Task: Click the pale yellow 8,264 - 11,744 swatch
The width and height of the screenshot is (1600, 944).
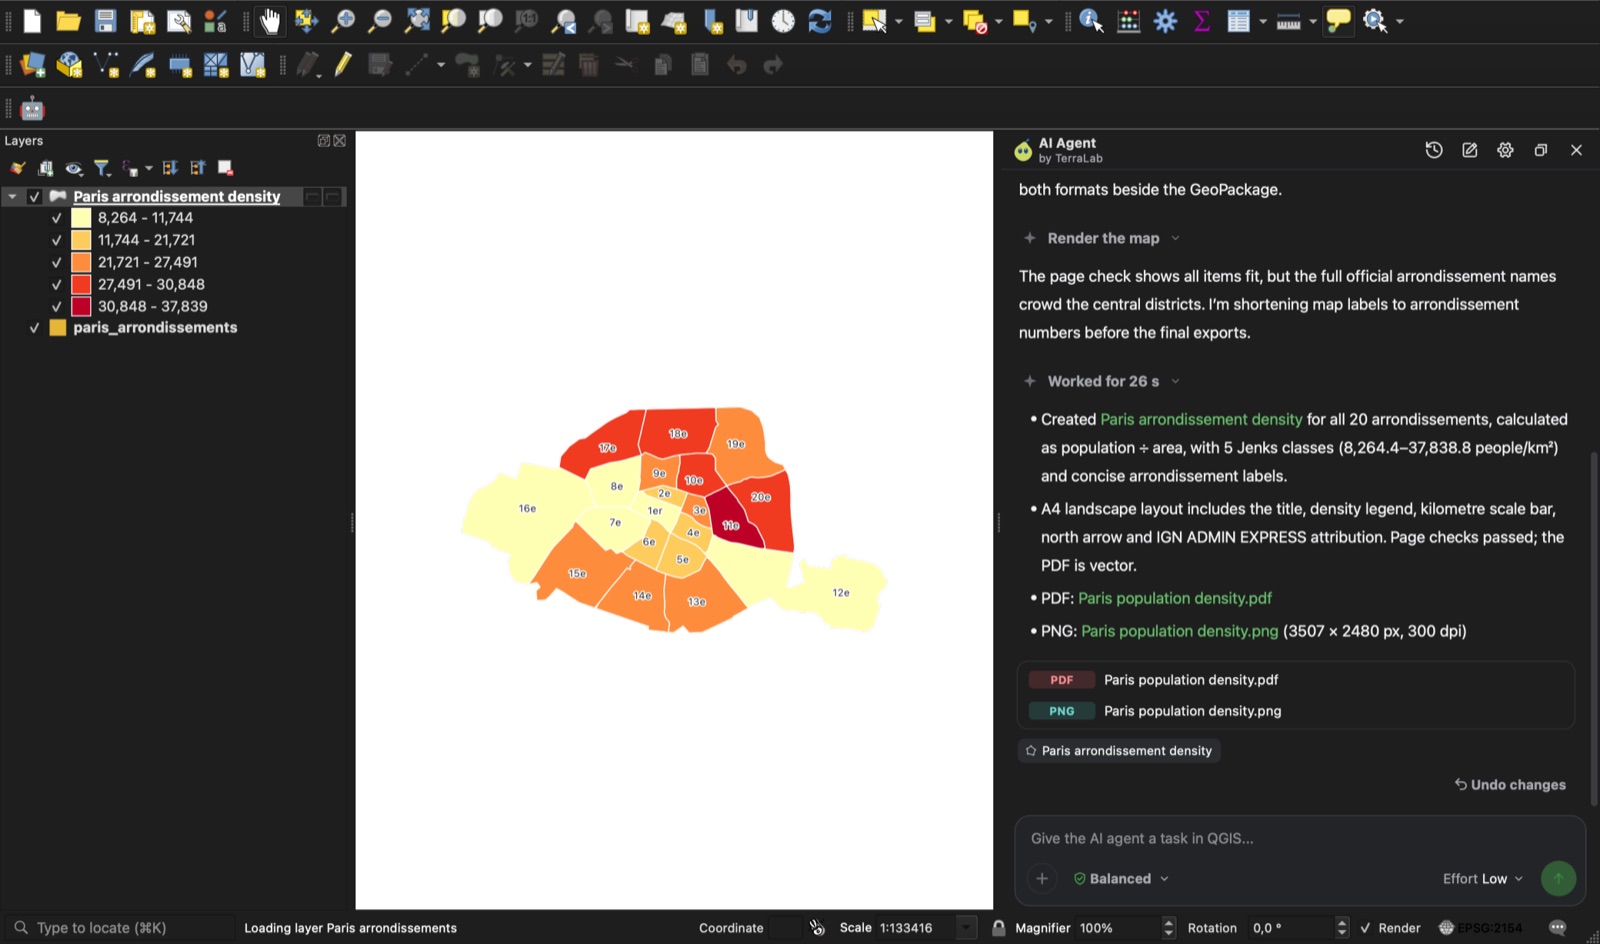Action: (x=81, y=218)
